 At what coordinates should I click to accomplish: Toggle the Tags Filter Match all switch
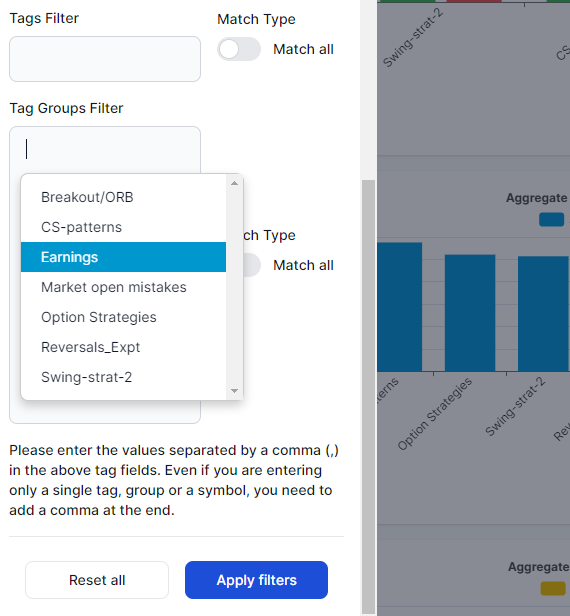click(x=239, y=50)
